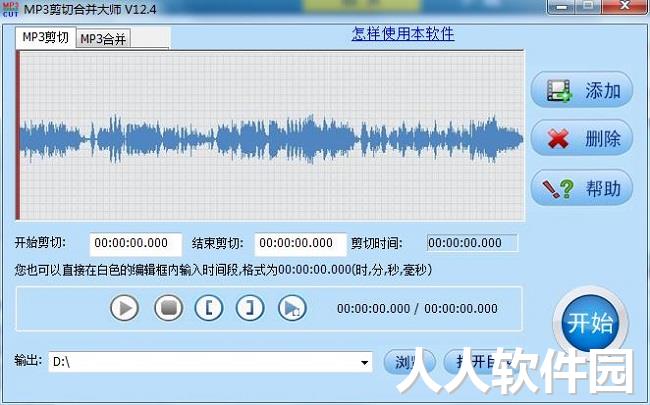Click the play button
Image resolution: width=650 pixels, height=405 pixels.
pos(124,308)
